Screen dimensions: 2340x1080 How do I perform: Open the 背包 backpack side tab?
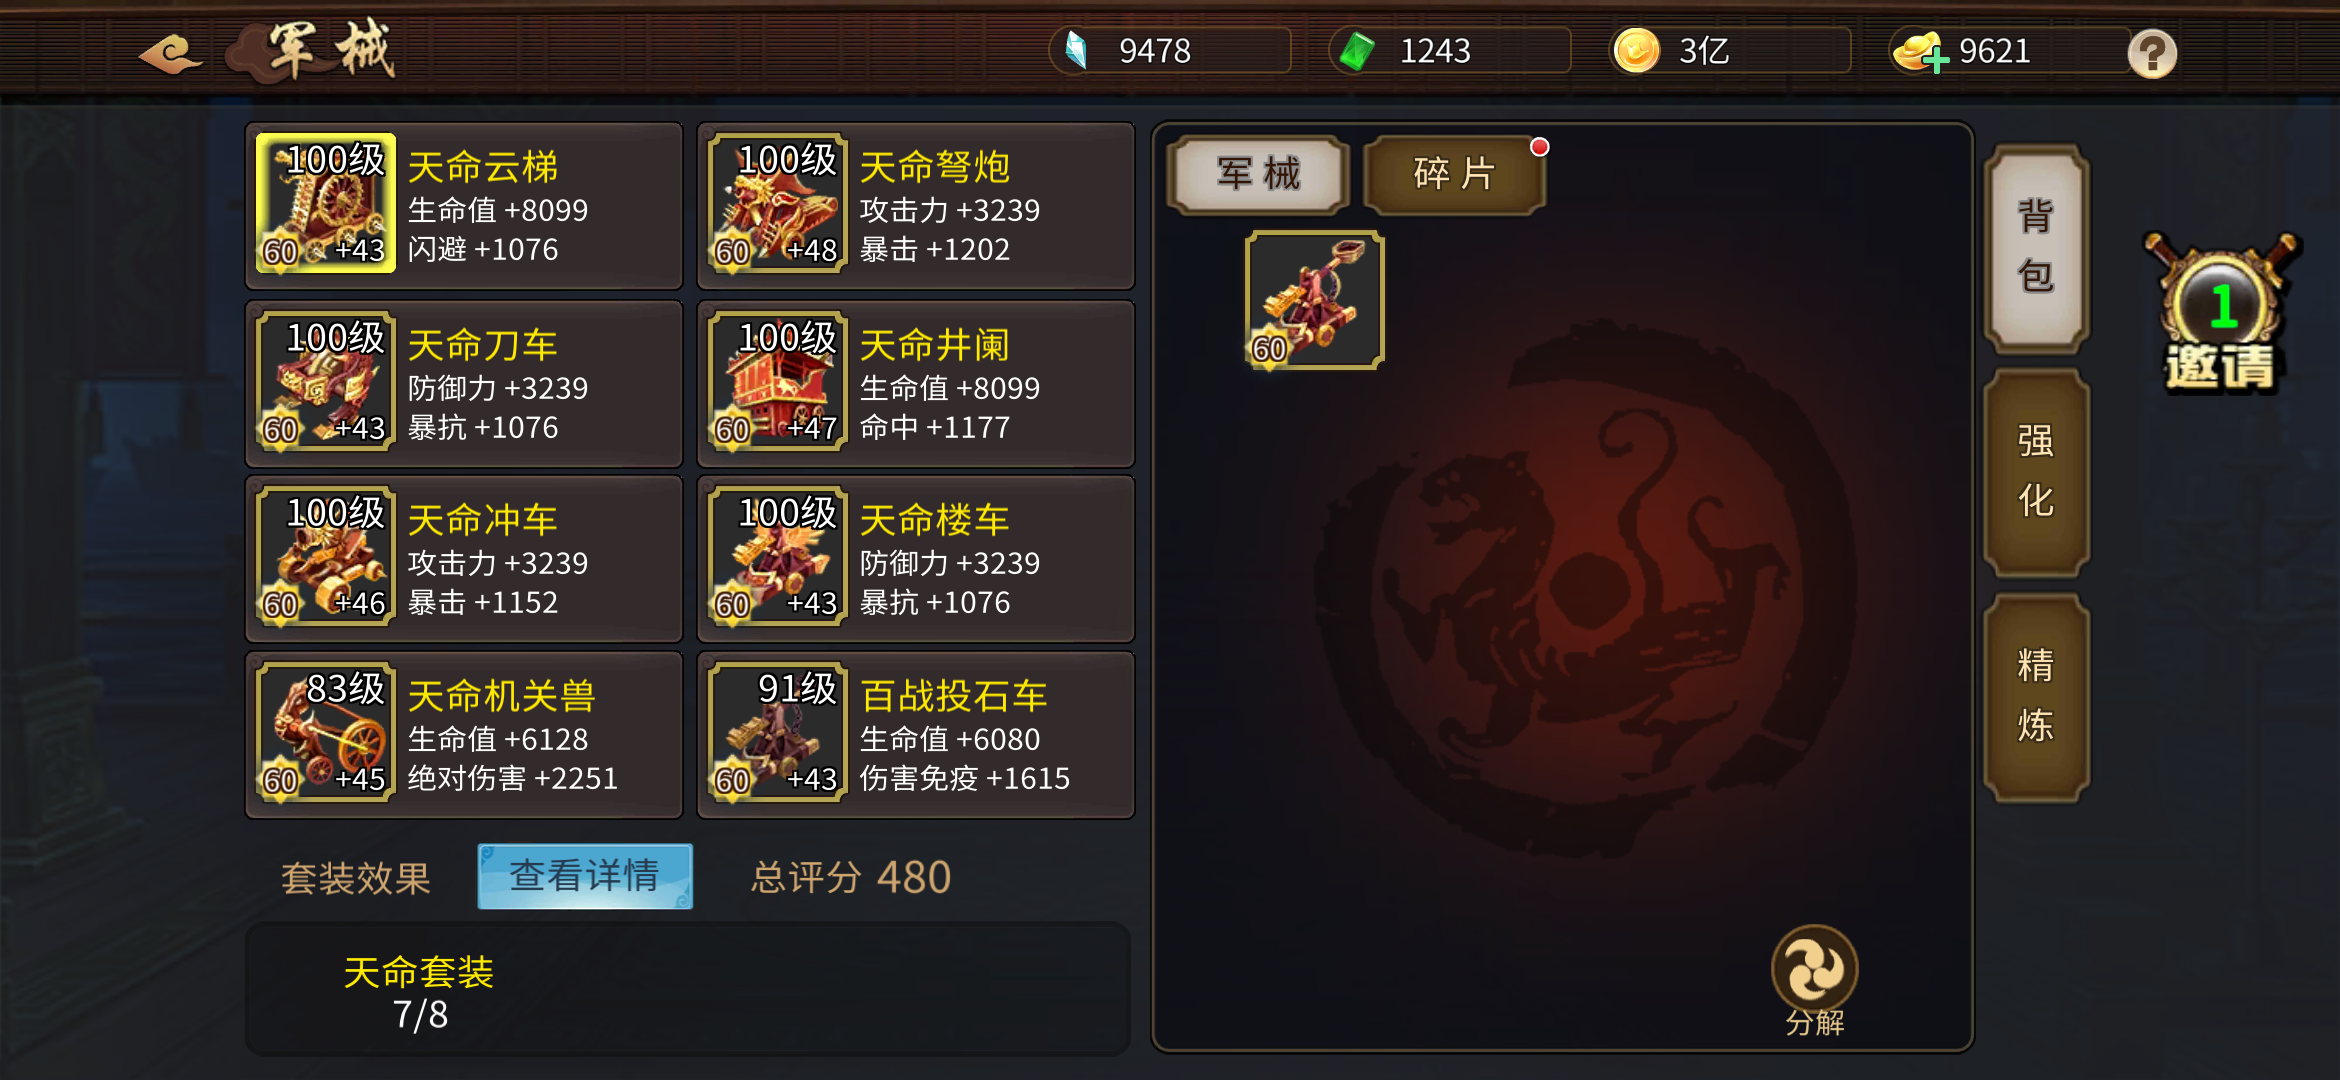tap(2036, 247)
